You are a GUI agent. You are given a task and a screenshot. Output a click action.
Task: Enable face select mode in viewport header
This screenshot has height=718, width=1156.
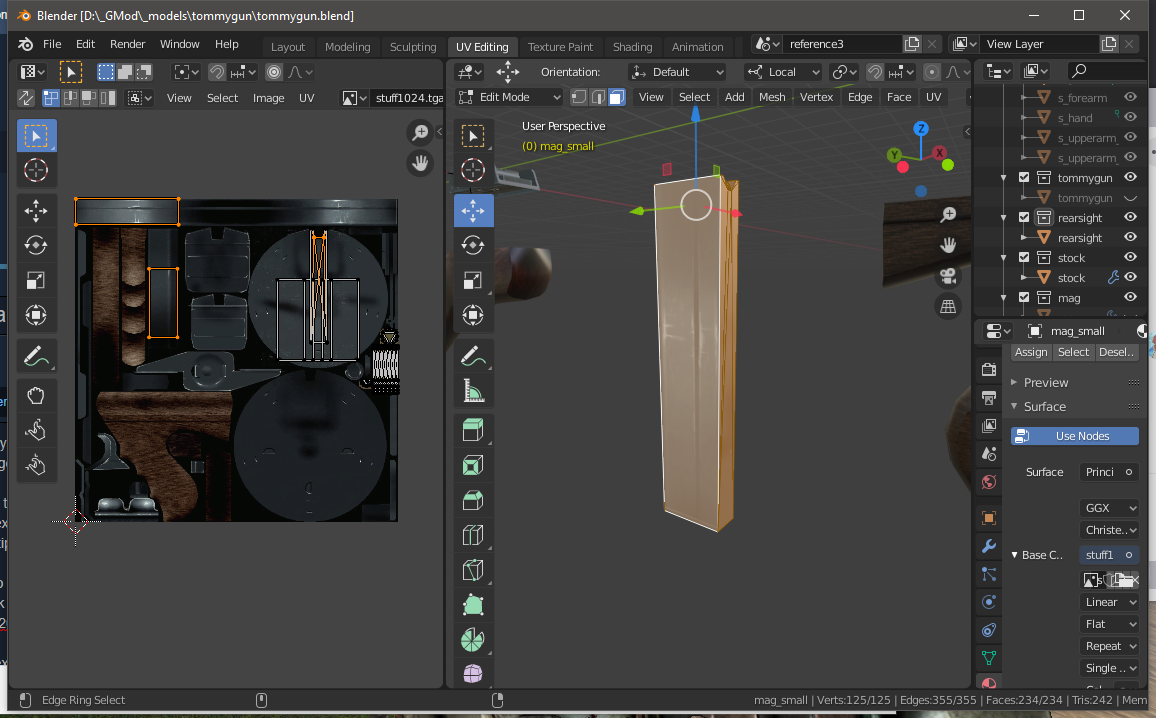[x=617, y=97]
